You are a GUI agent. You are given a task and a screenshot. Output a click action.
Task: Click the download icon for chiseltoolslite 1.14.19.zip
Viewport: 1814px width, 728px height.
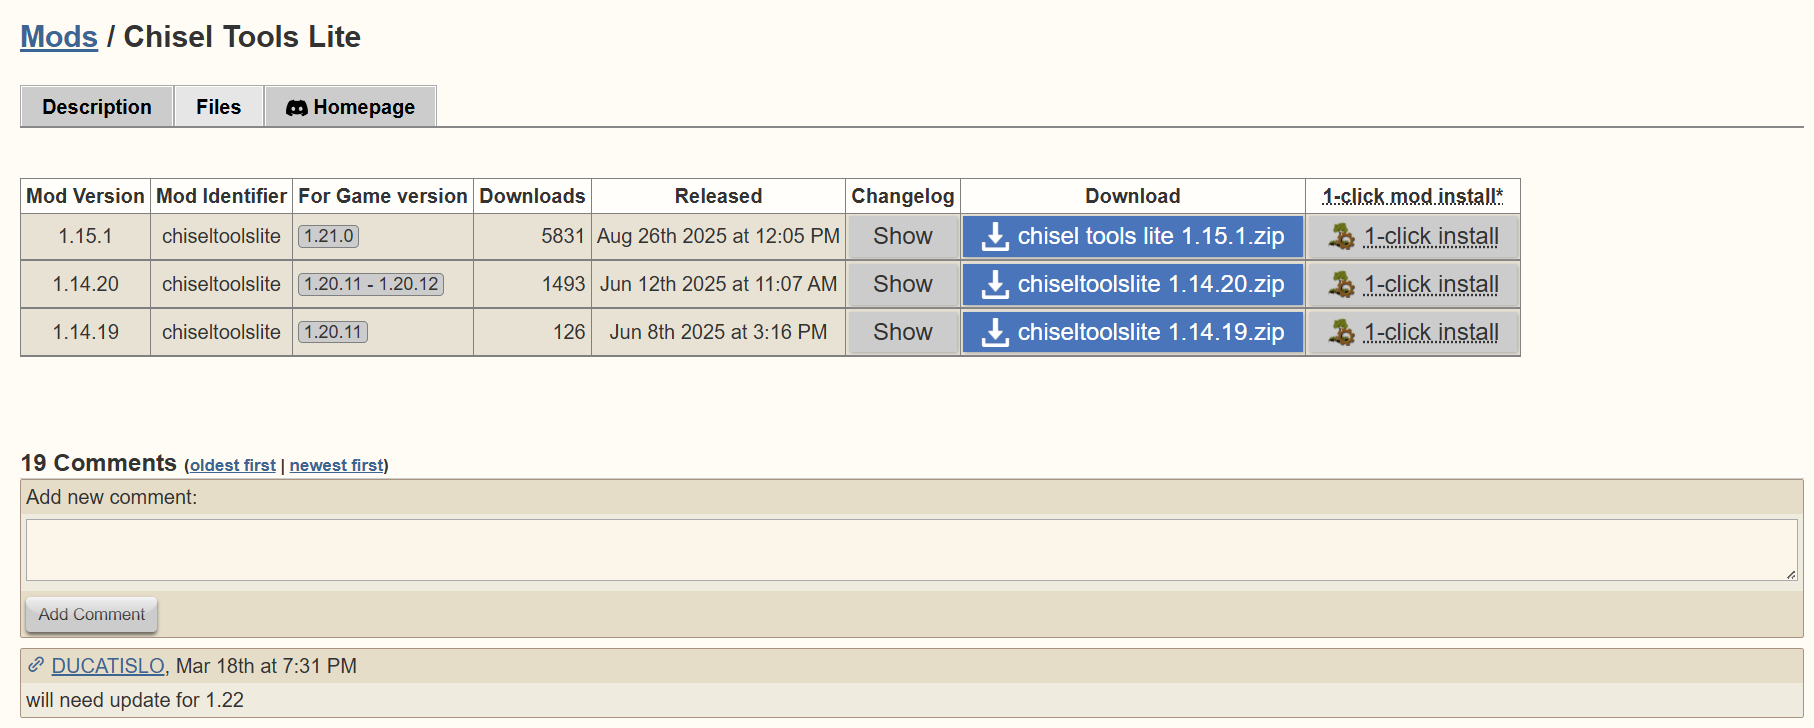[x=995, y=333]
